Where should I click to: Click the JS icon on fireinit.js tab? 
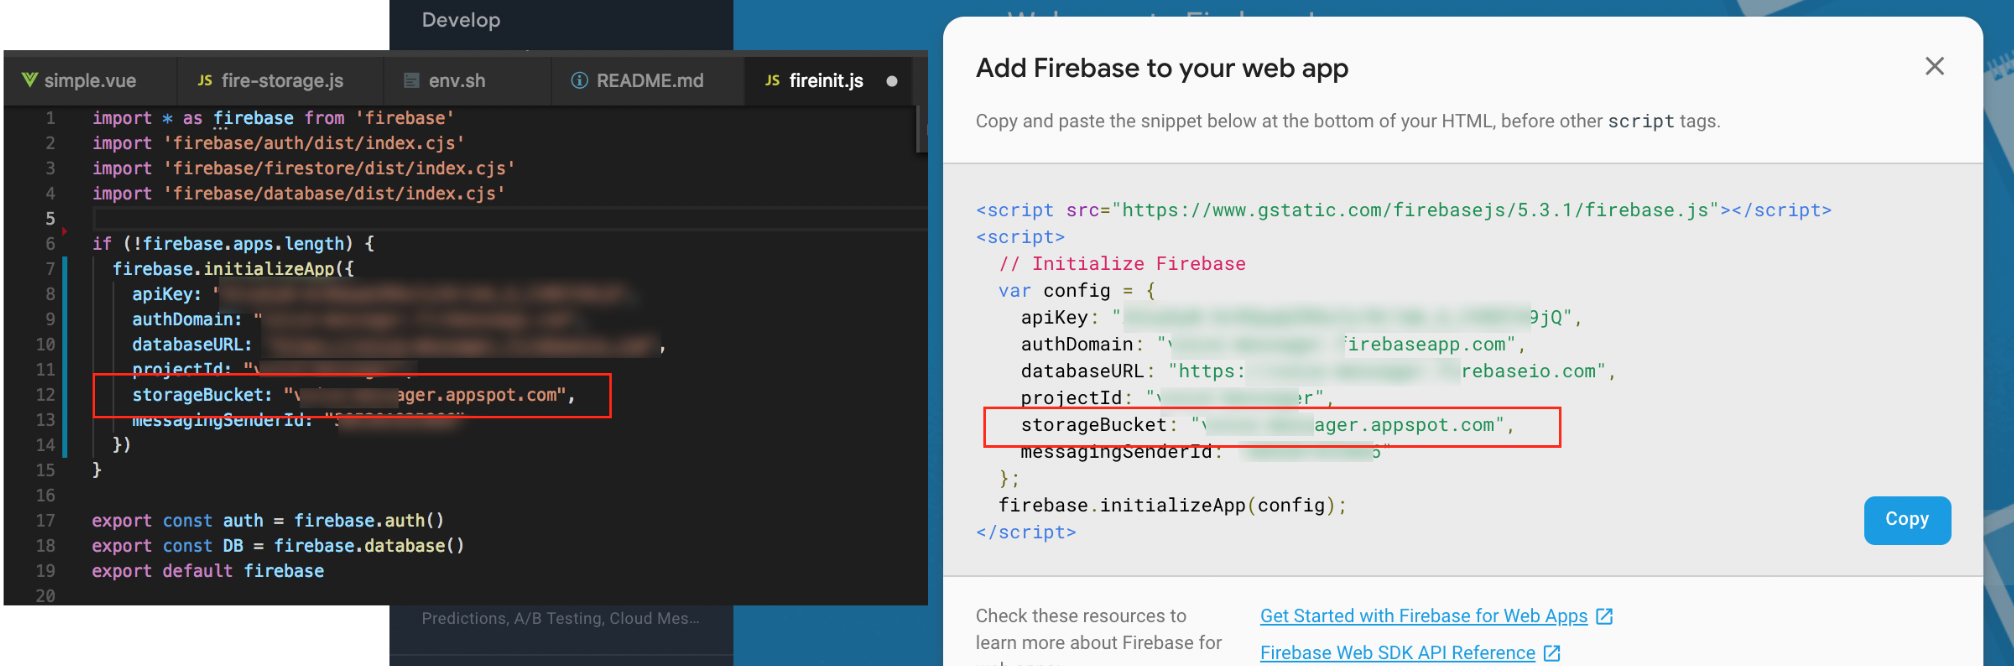coord(772,80)
